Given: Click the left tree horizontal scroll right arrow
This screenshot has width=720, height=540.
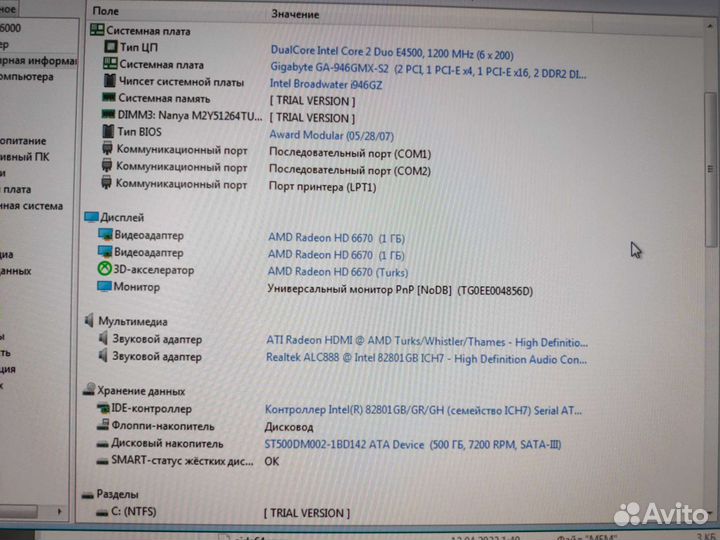Looking at the screenshot, I should [x=59, y=511].
